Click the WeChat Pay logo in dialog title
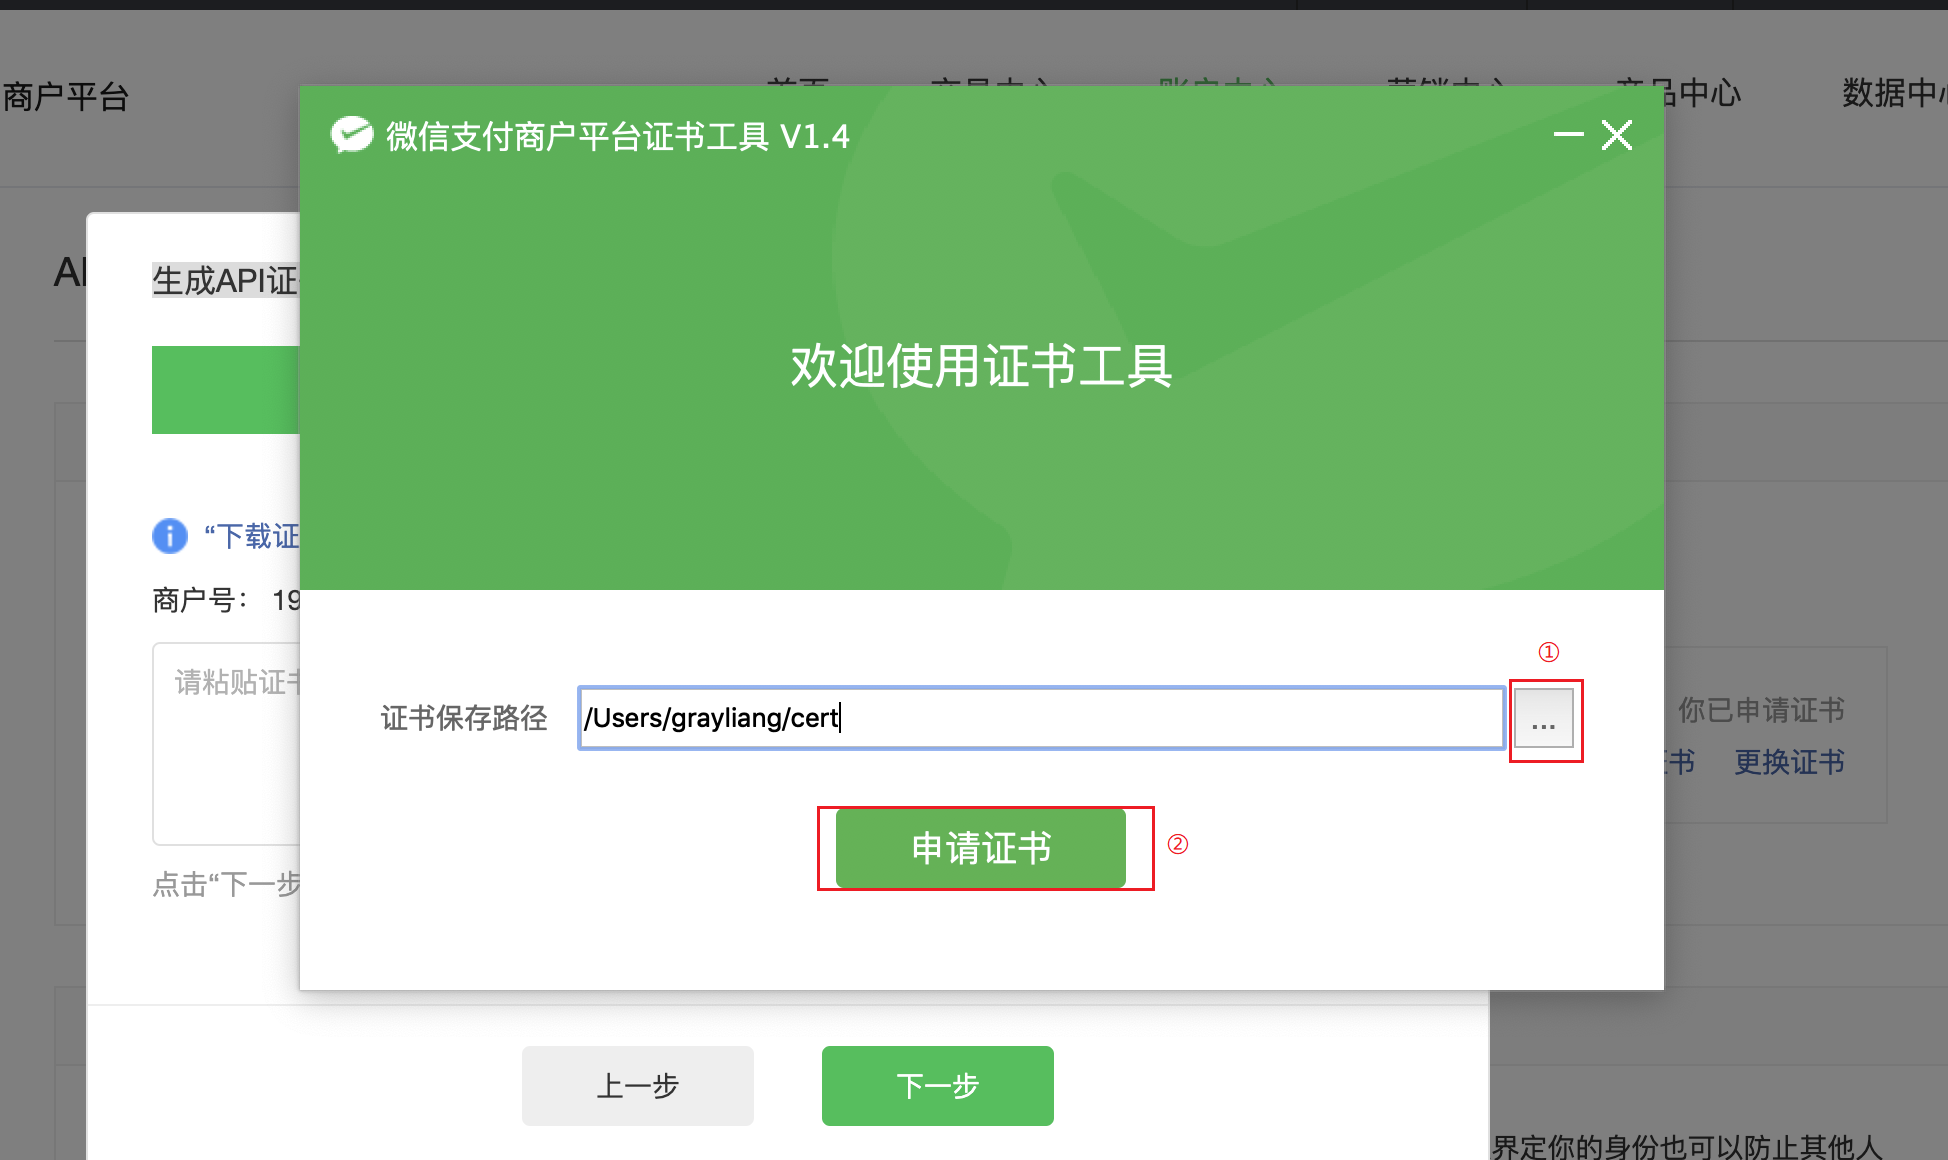This screenshot has height=1160, width=1948. [351, 135]
